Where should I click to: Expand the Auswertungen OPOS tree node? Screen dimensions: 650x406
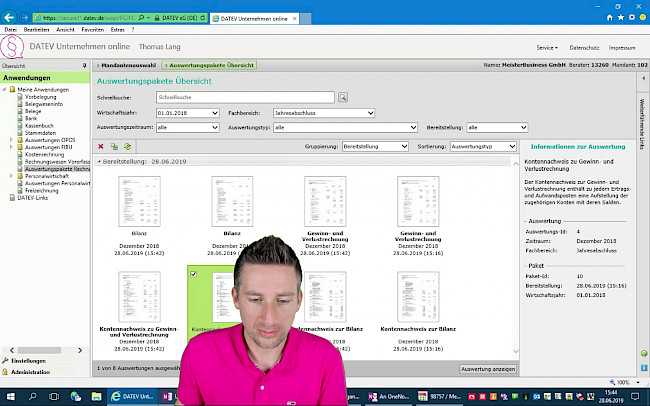(x=11, y=139)
